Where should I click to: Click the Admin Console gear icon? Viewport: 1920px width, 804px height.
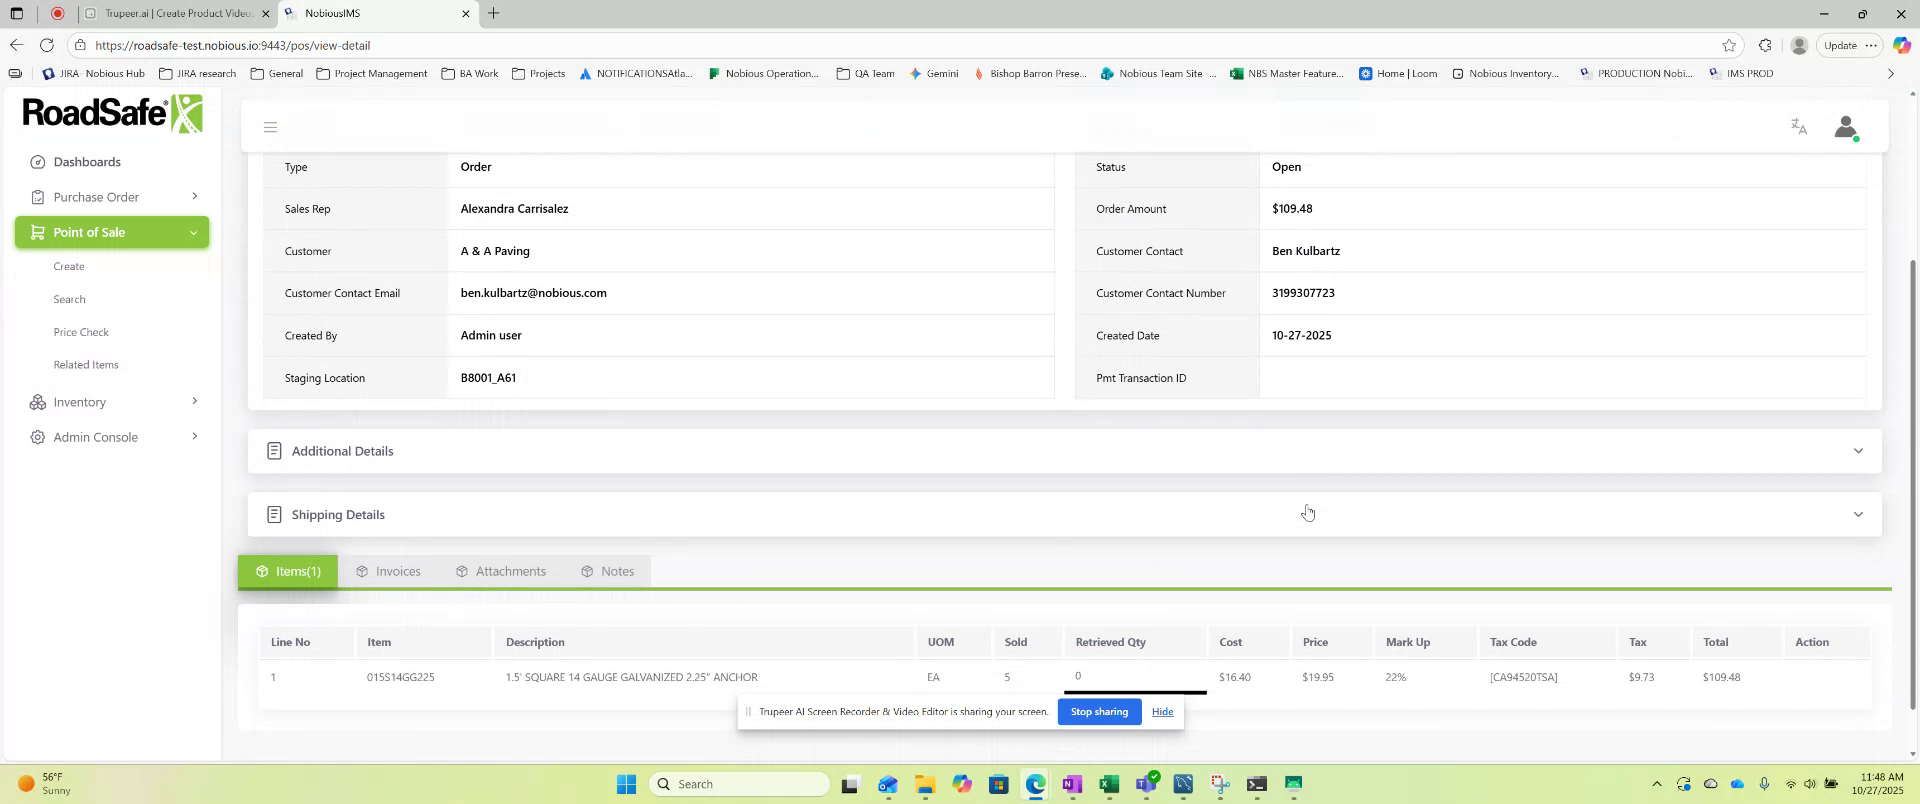pyautogui.click(x=37, y=437)
